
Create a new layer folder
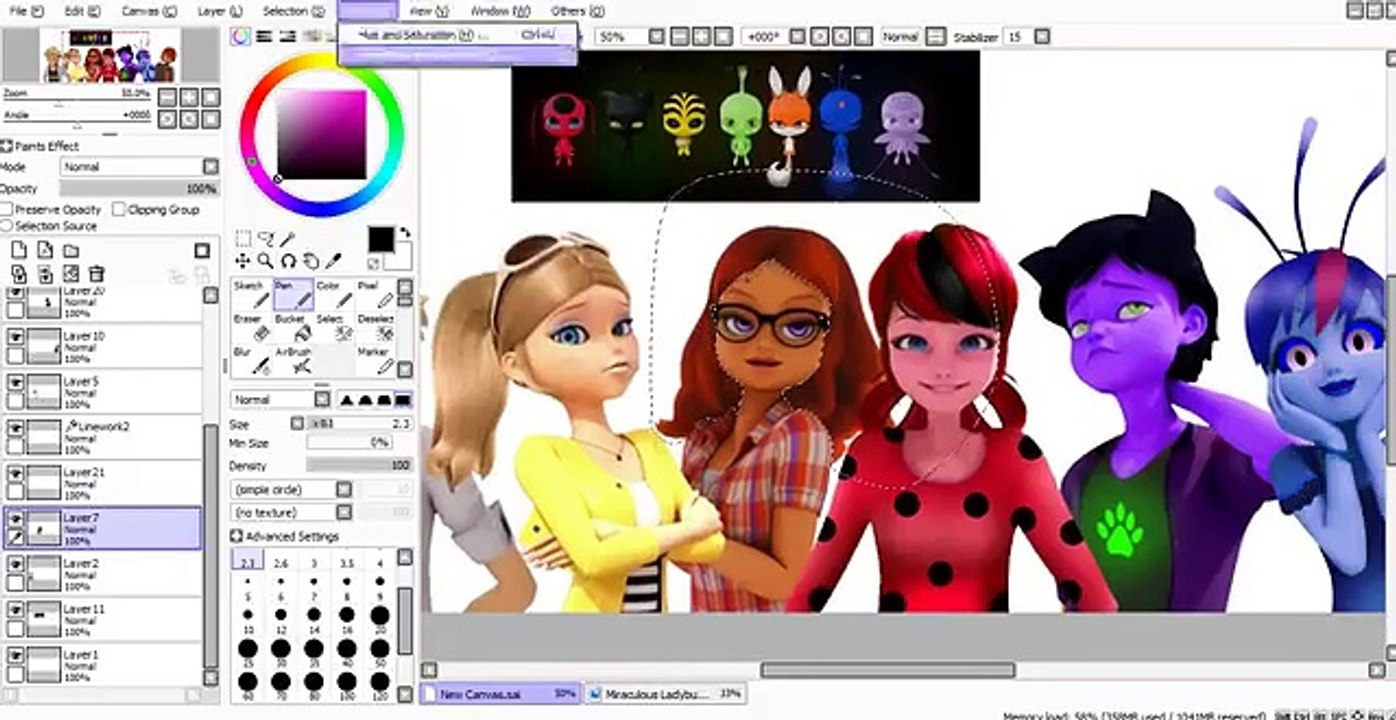click(71, 250)
